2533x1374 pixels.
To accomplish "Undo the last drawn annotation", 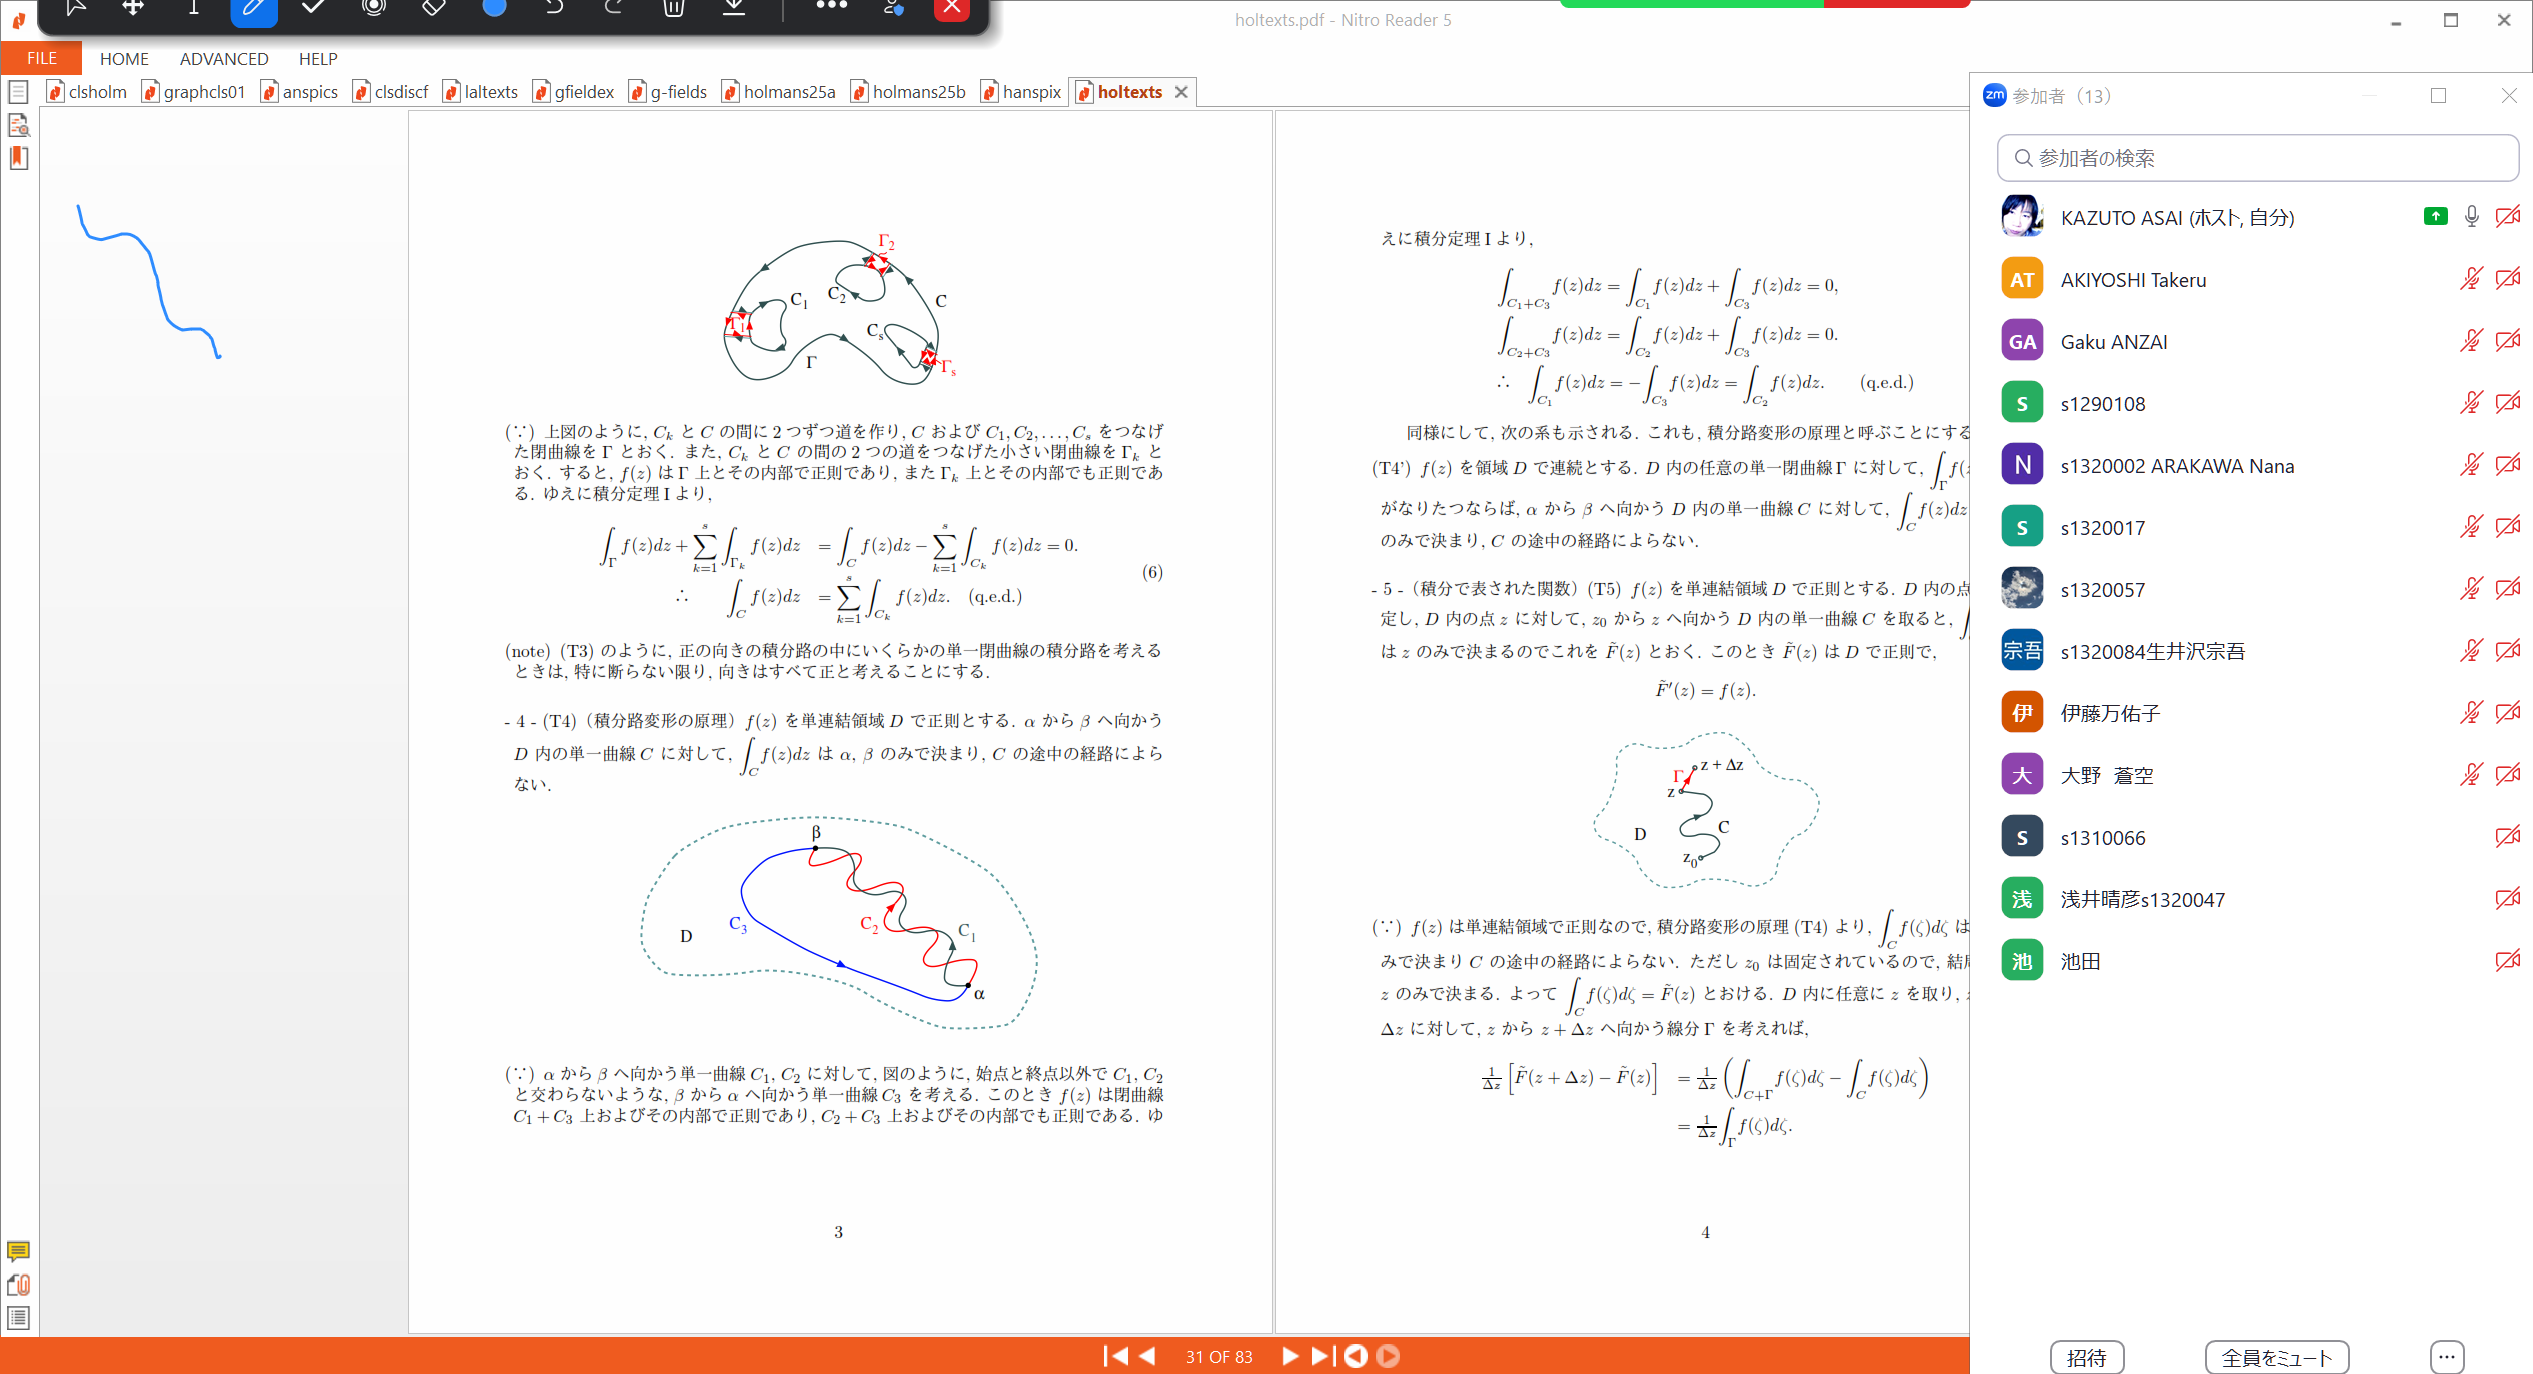I will (x=555, y=8).
